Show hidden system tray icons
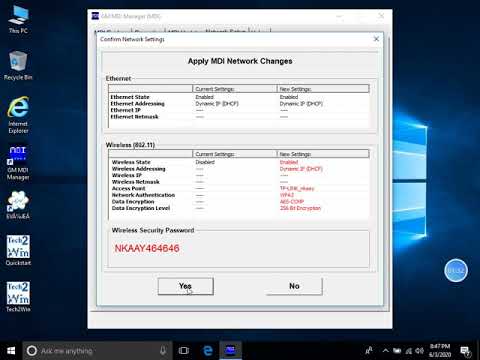Image resolution: width=480 pixels, height=360 pixels. pyautogui.click(x=385, y=351)
